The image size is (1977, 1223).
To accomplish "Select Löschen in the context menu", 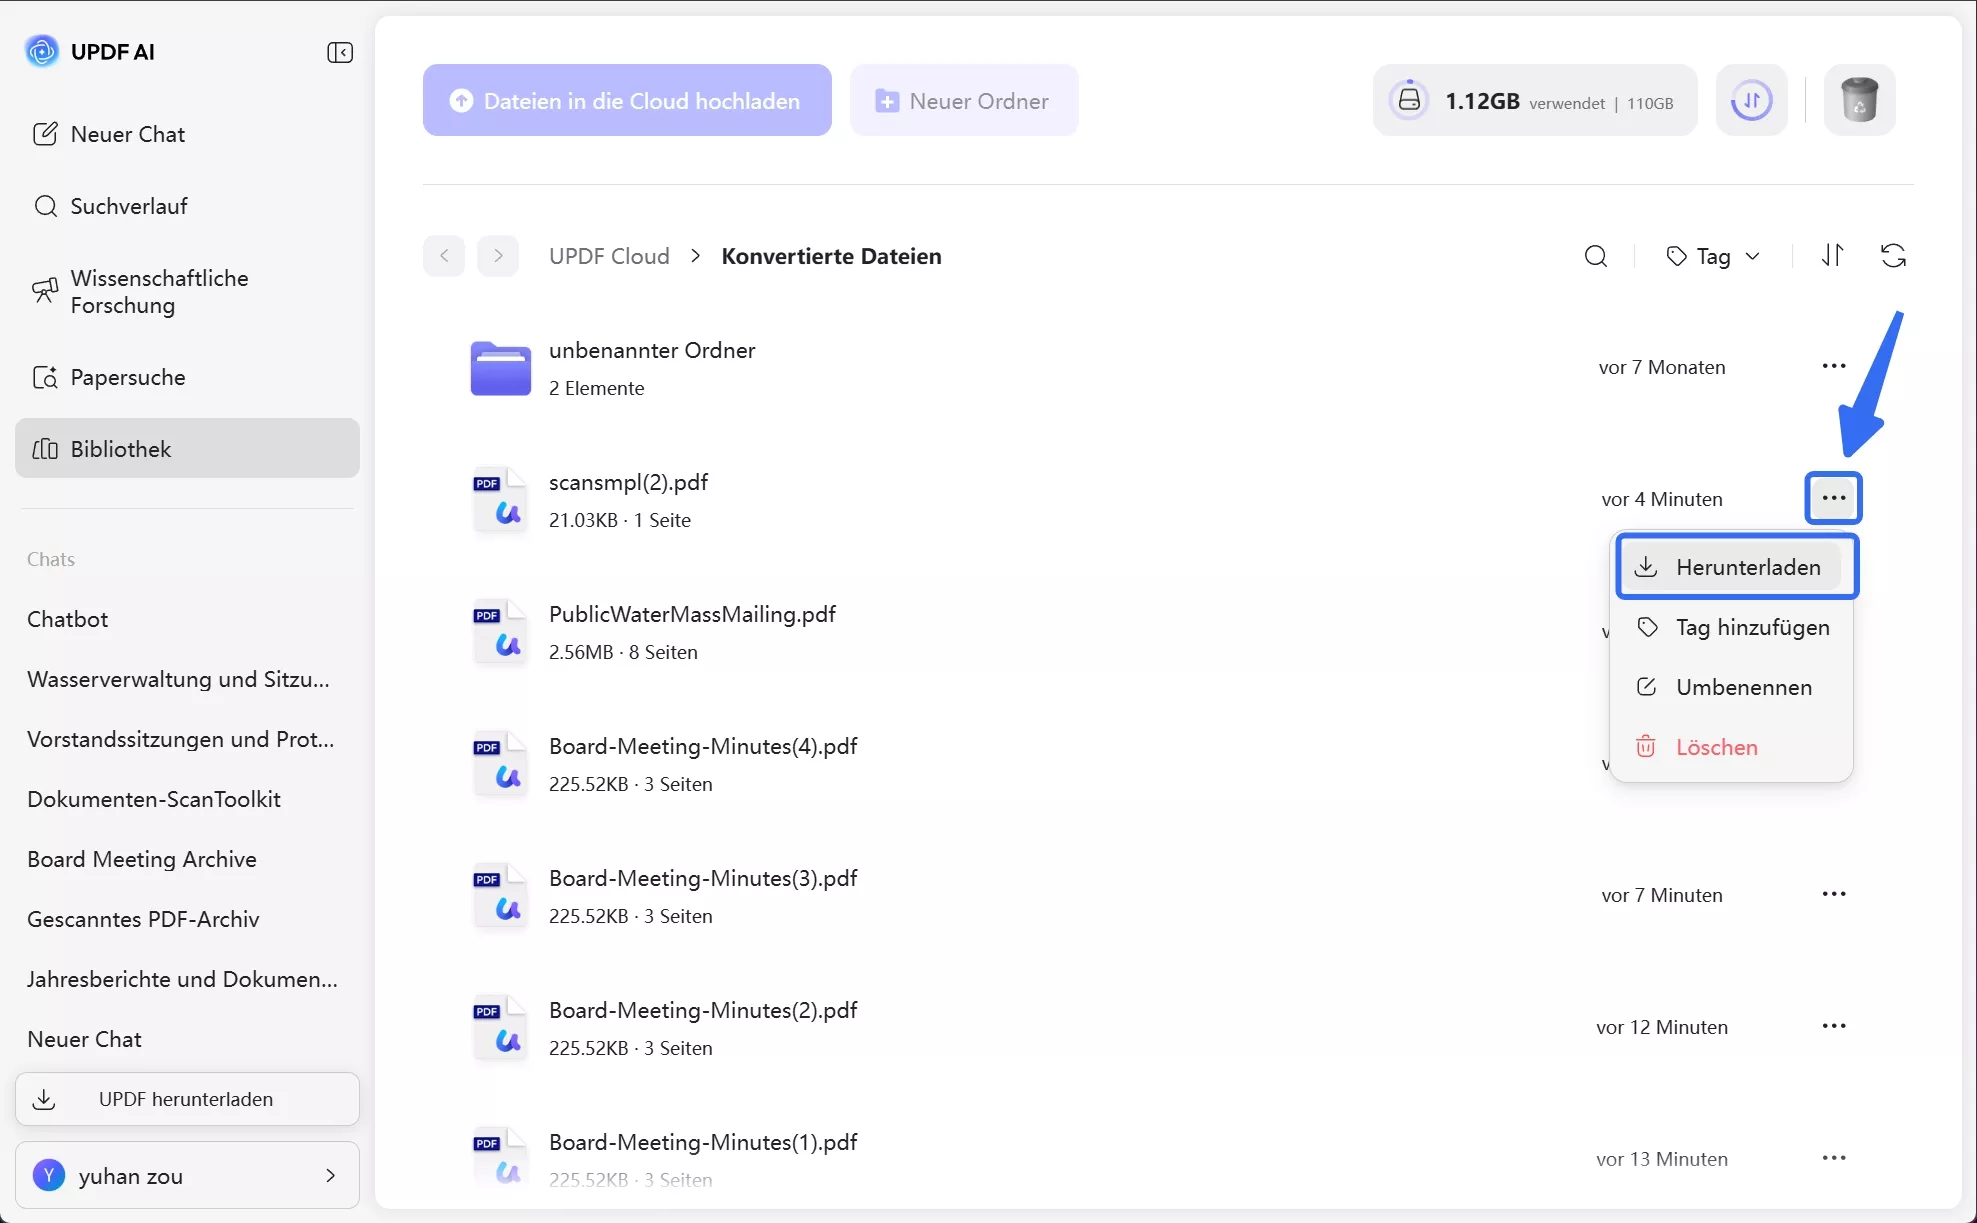I will click(1716, 747).
